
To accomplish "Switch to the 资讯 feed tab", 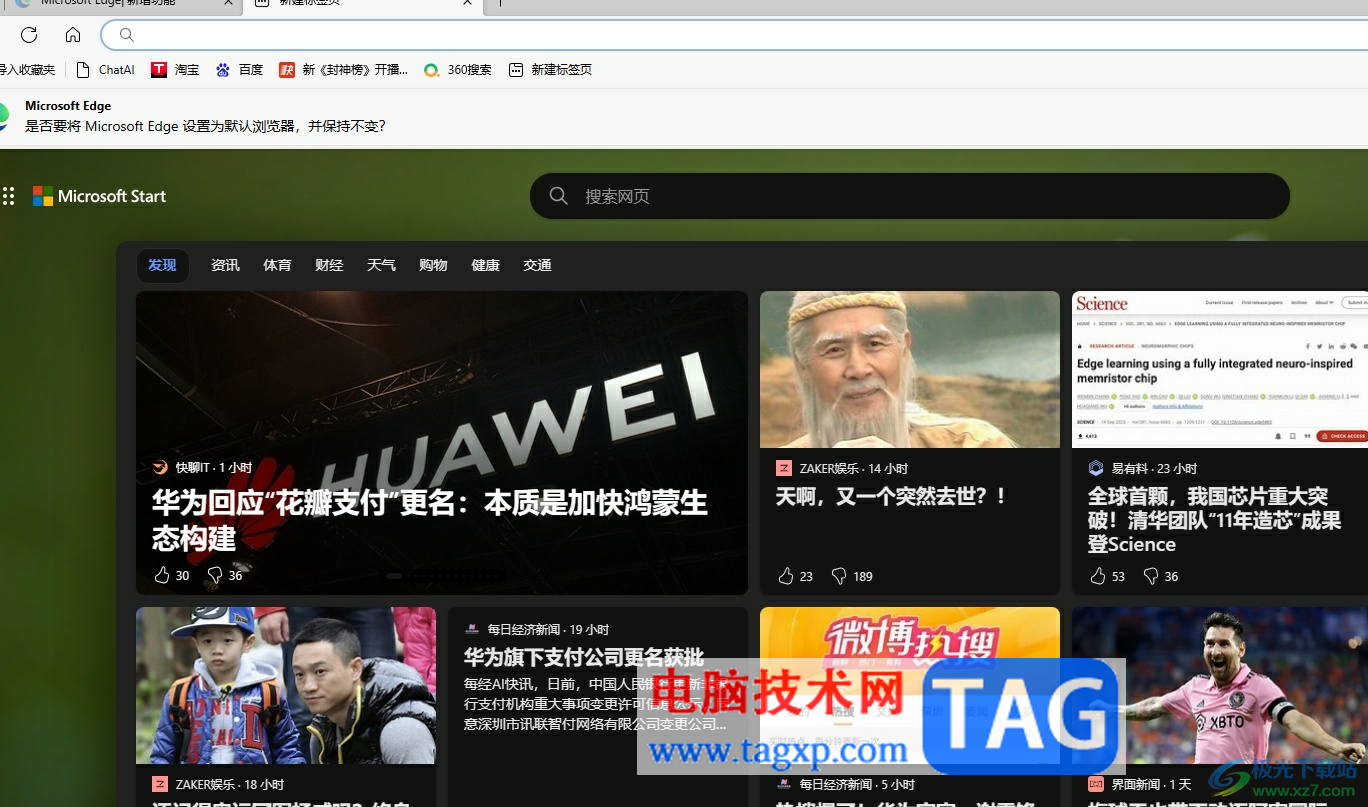I will coord(225,265).
